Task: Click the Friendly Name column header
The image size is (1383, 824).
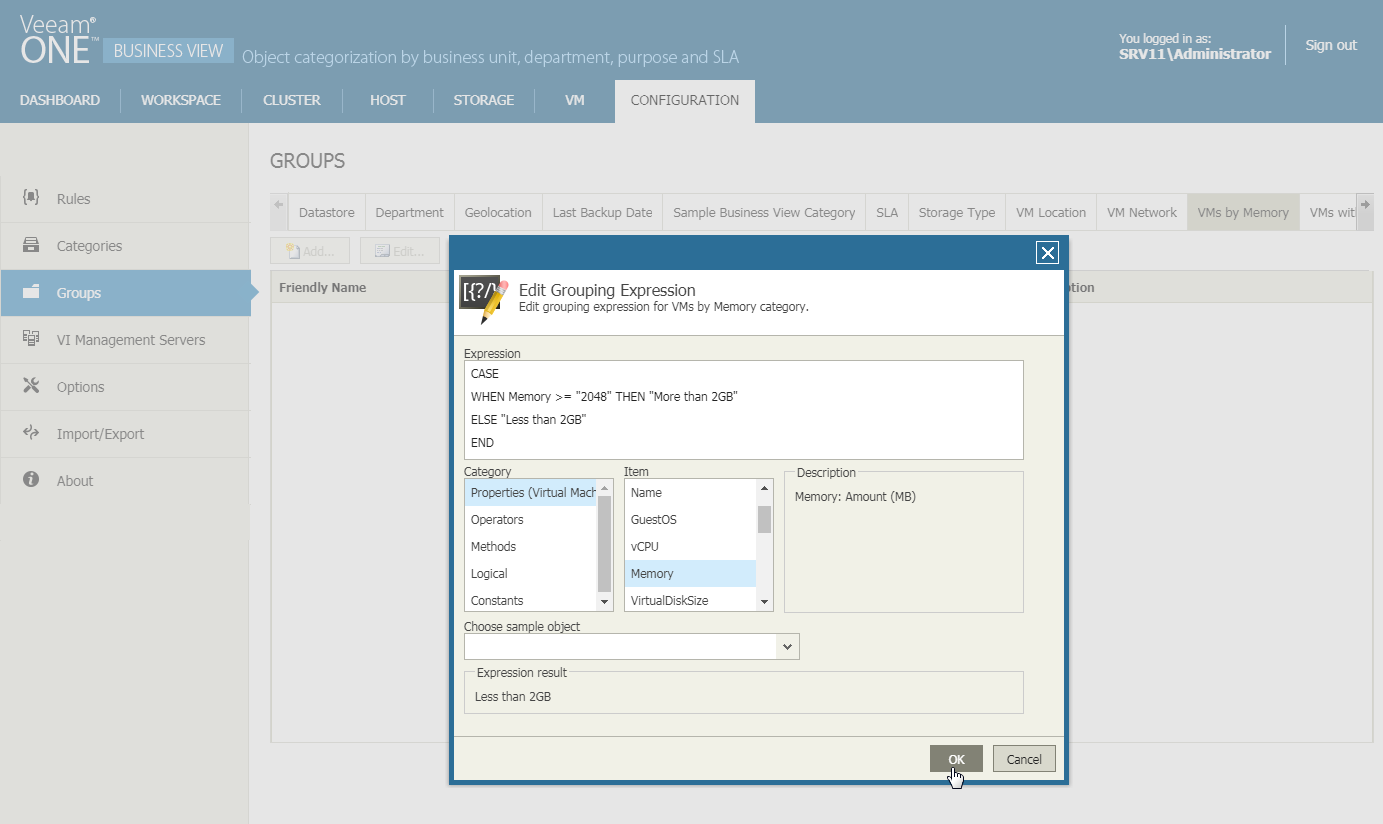Action: point(323,287)
